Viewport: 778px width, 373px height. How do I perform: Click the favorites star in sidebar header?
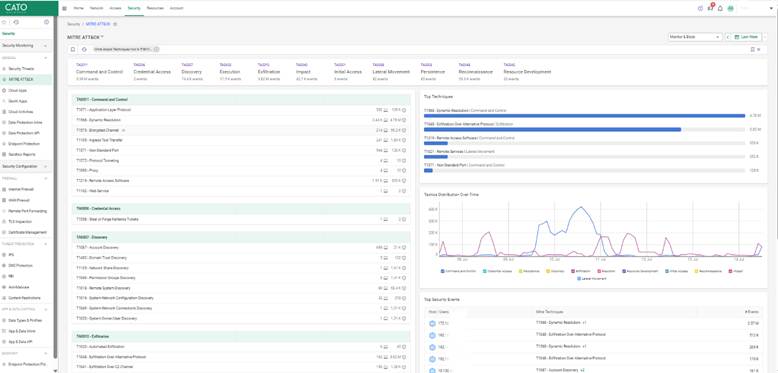4,22
